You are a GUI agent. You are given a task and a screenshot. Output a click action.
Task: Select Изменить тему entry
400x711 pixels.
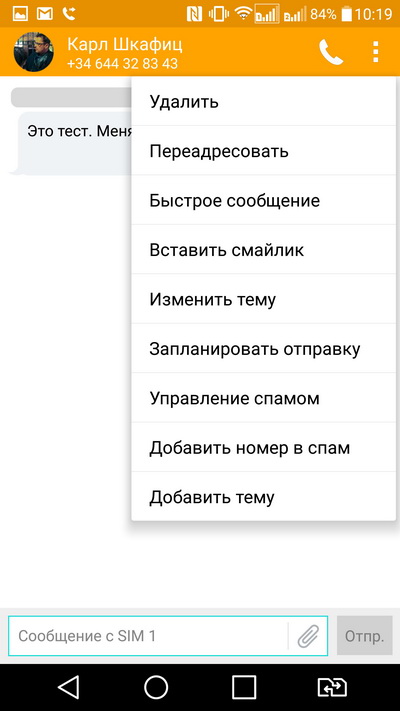[263, 299]
